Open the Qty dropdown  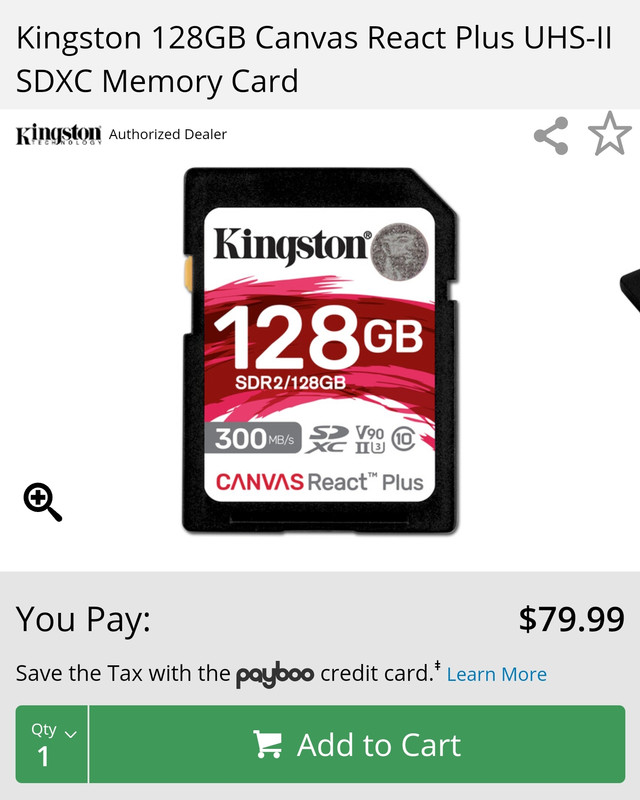coord(52,744)
